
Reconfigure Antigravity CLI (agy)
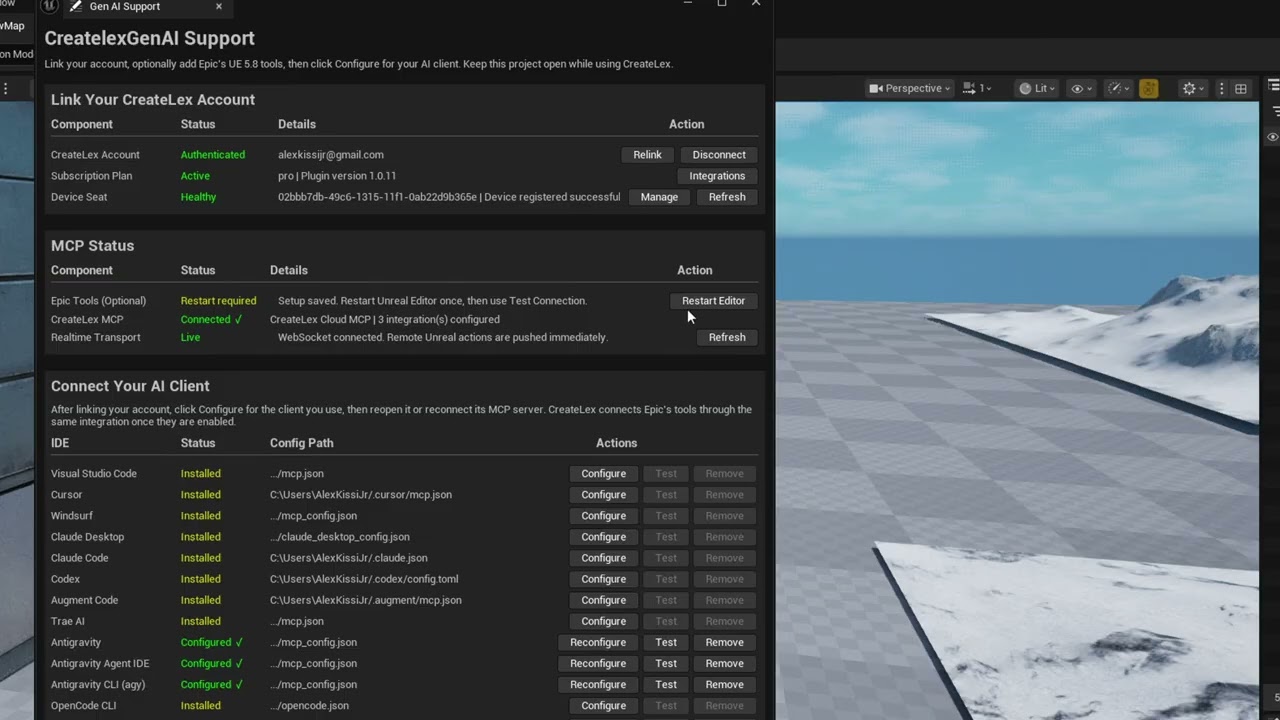click(x=598, y=685)
